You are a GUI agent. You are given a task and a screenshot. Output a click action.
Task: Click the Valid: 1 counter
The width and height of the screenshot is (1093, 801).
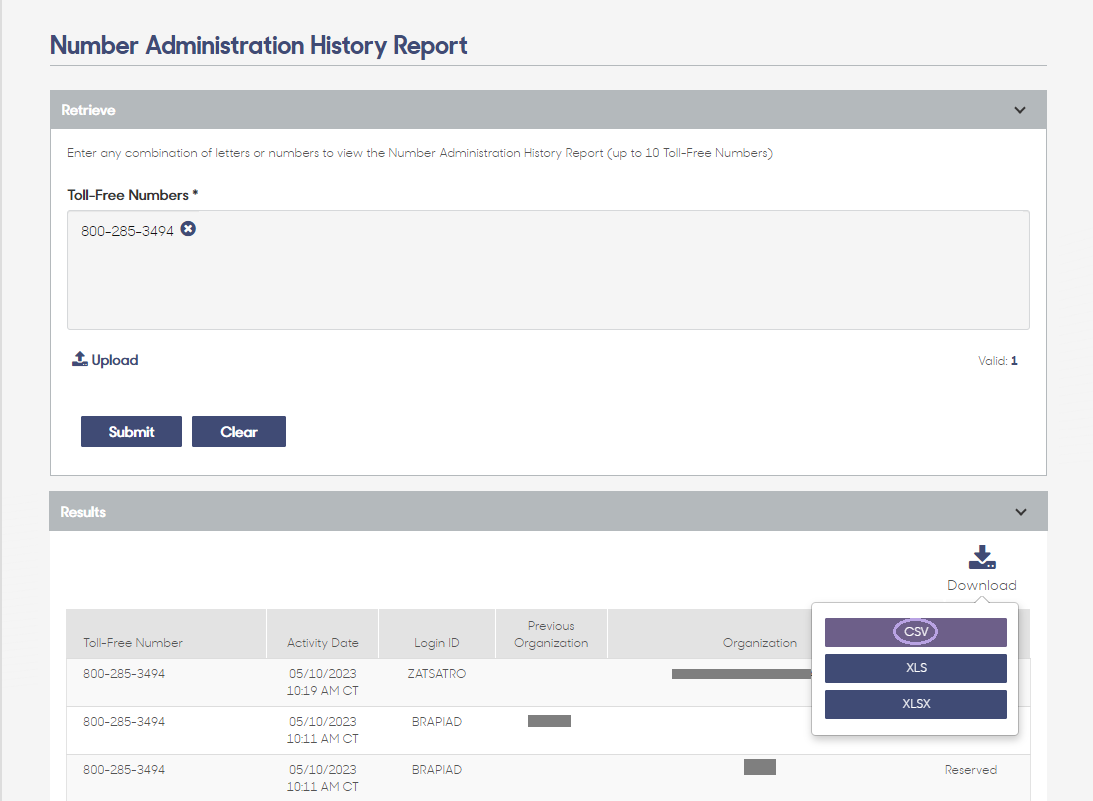(x=998, y=361)
